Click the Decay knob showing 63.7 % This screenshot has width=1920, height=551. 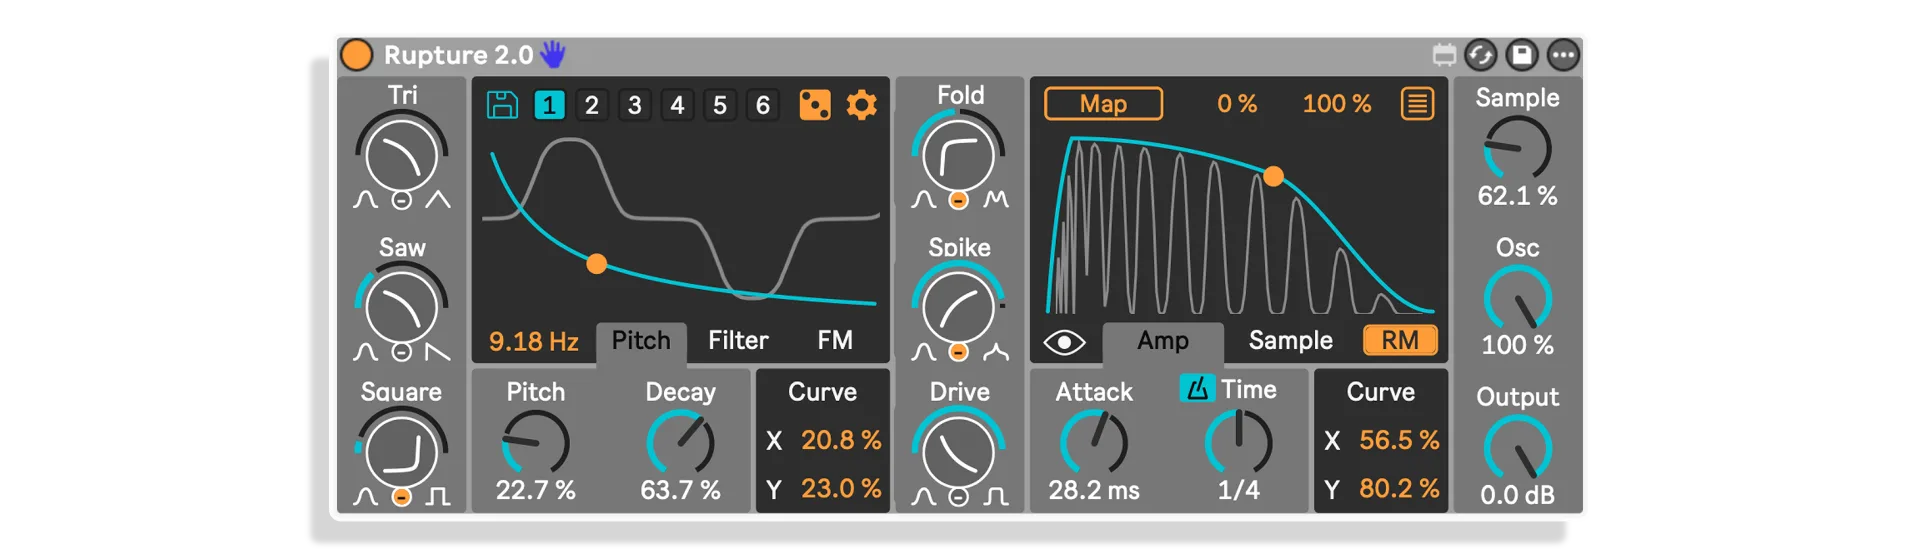click(680, 443)
